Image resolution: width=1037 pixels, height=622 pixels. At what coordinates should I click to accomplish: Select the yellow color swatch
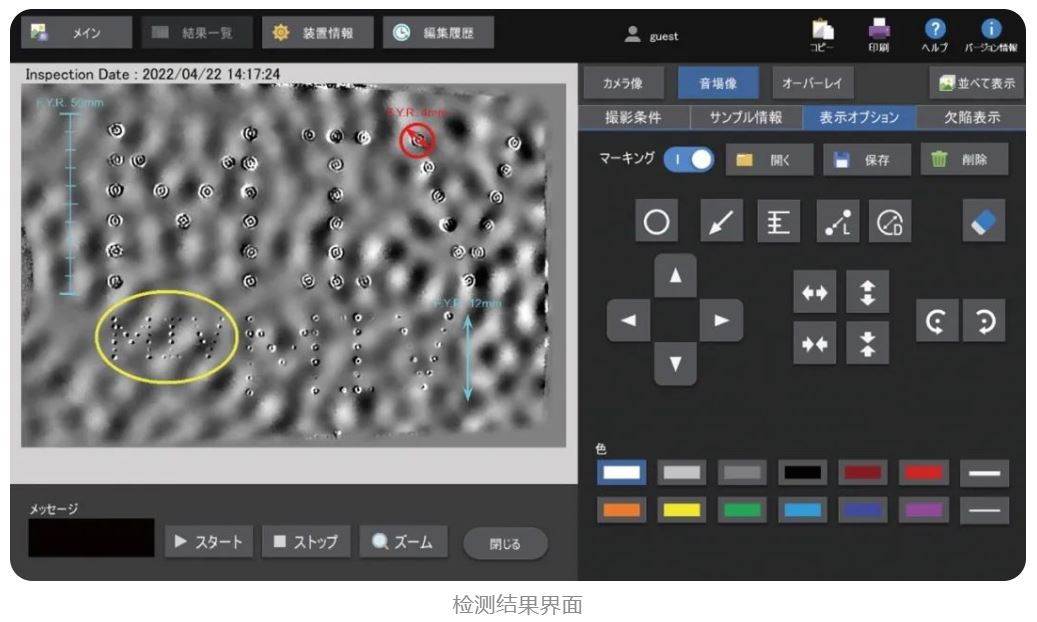coord(681,510)
